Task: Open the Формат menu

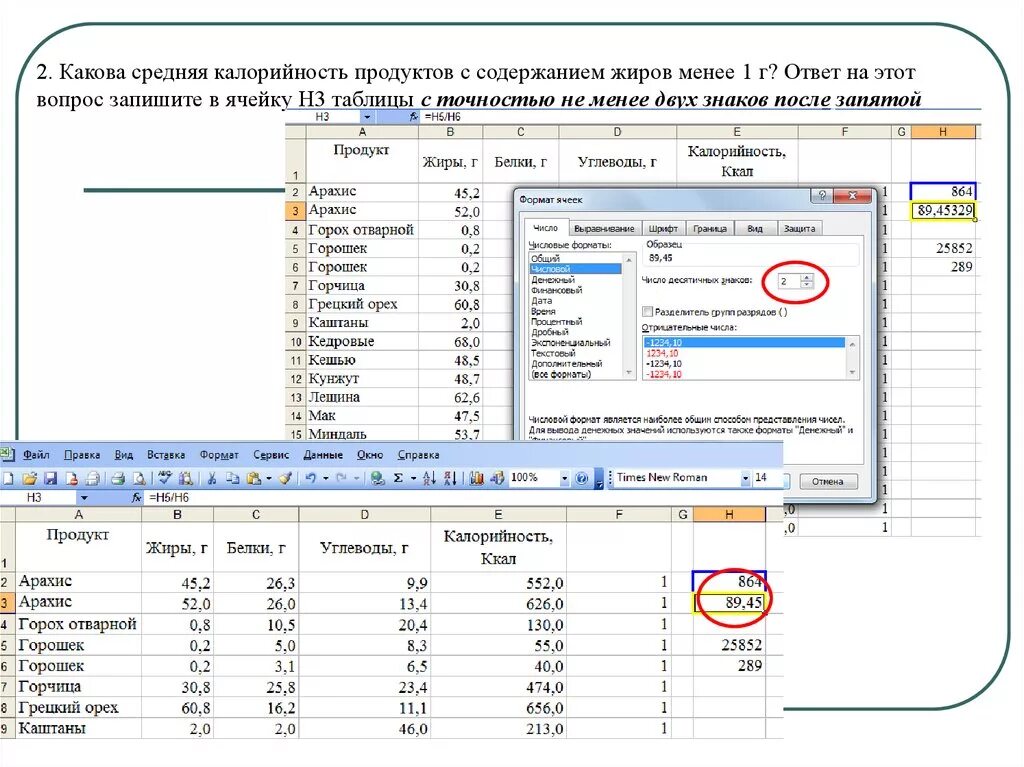Action: 219,455
